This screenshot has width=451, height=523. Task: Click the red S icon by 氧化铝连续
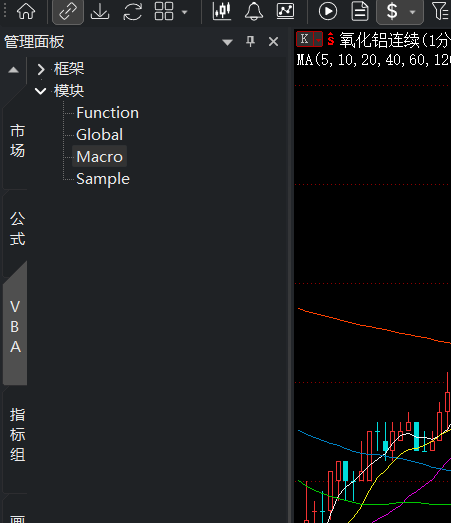[x=331, y=39]
